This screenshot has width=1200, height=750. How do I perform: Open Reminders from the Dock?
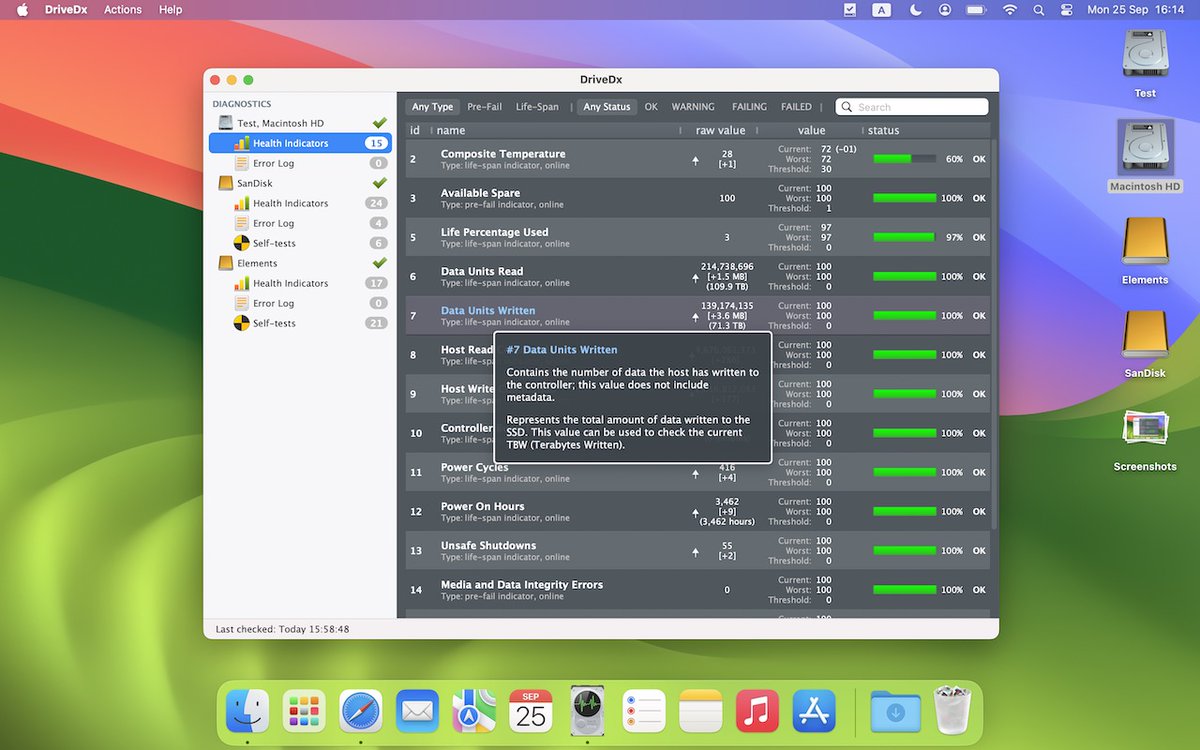coord(644,711)
